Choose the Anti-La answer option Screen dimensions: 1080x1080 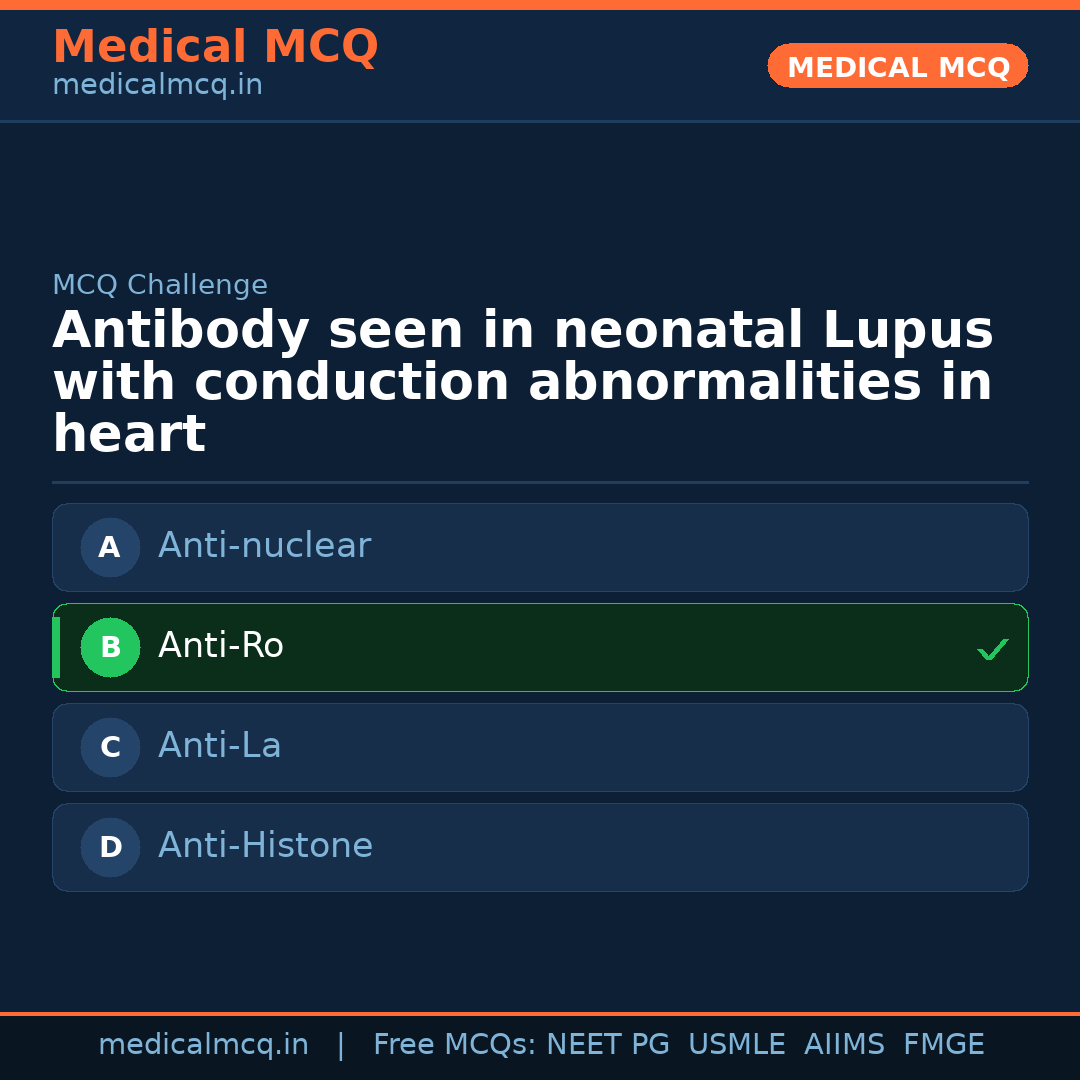(540, 747)
